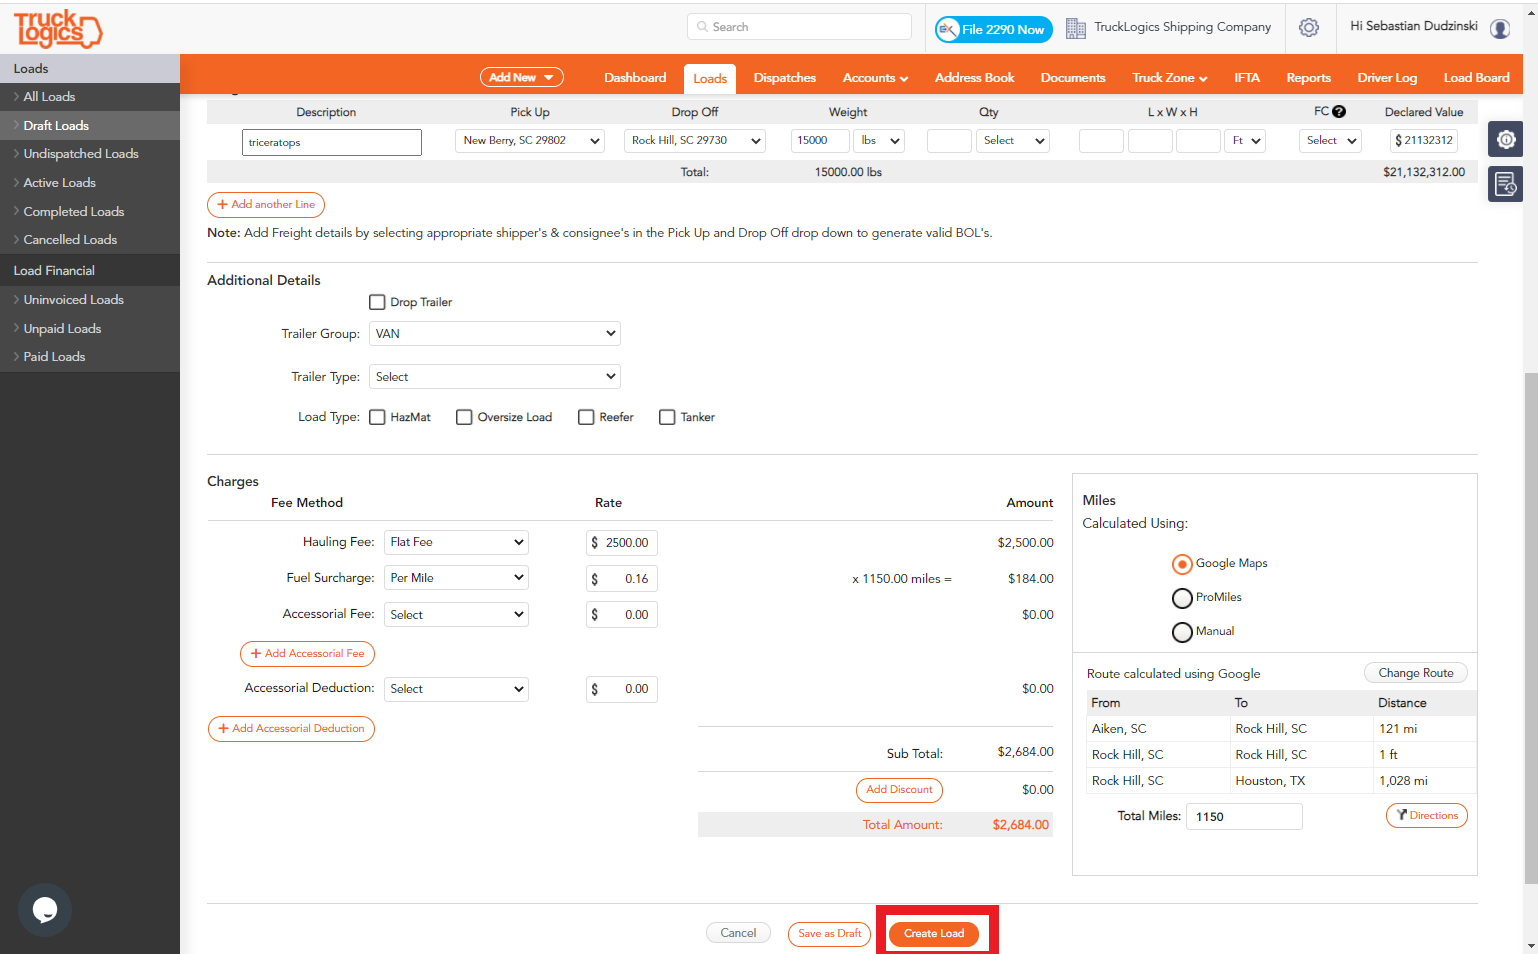Check the Drop Trailer checkbox
This screenshot has width=1538, height=954.
(377, 302)
